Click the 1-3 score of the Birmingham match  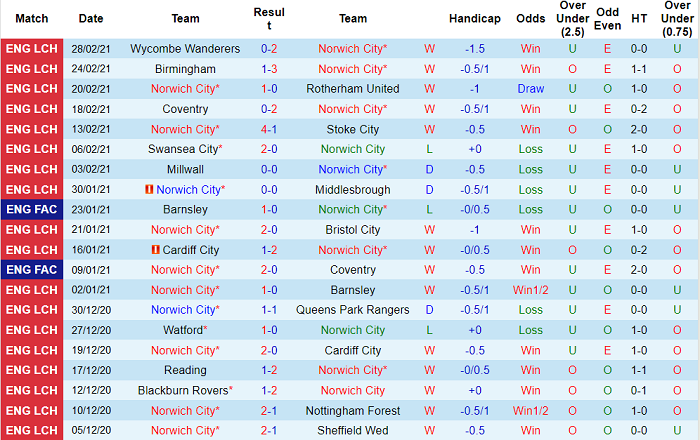pos(270,69)
